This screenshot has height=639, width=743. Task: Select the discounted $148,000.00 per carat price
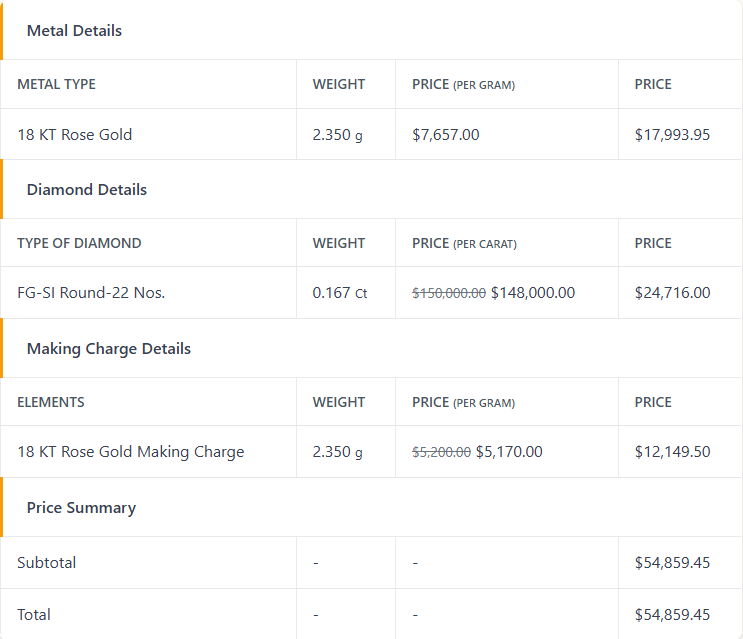(x=533, y=293)
